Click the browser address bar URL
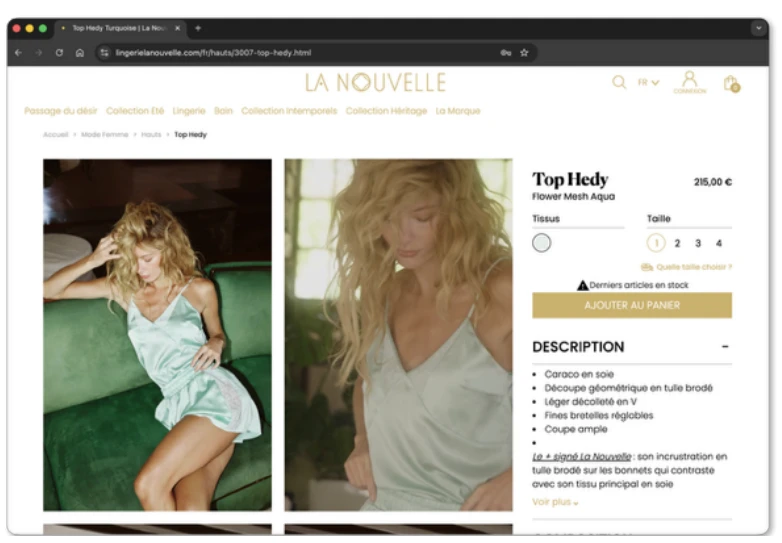 click(x=213, y=52)
